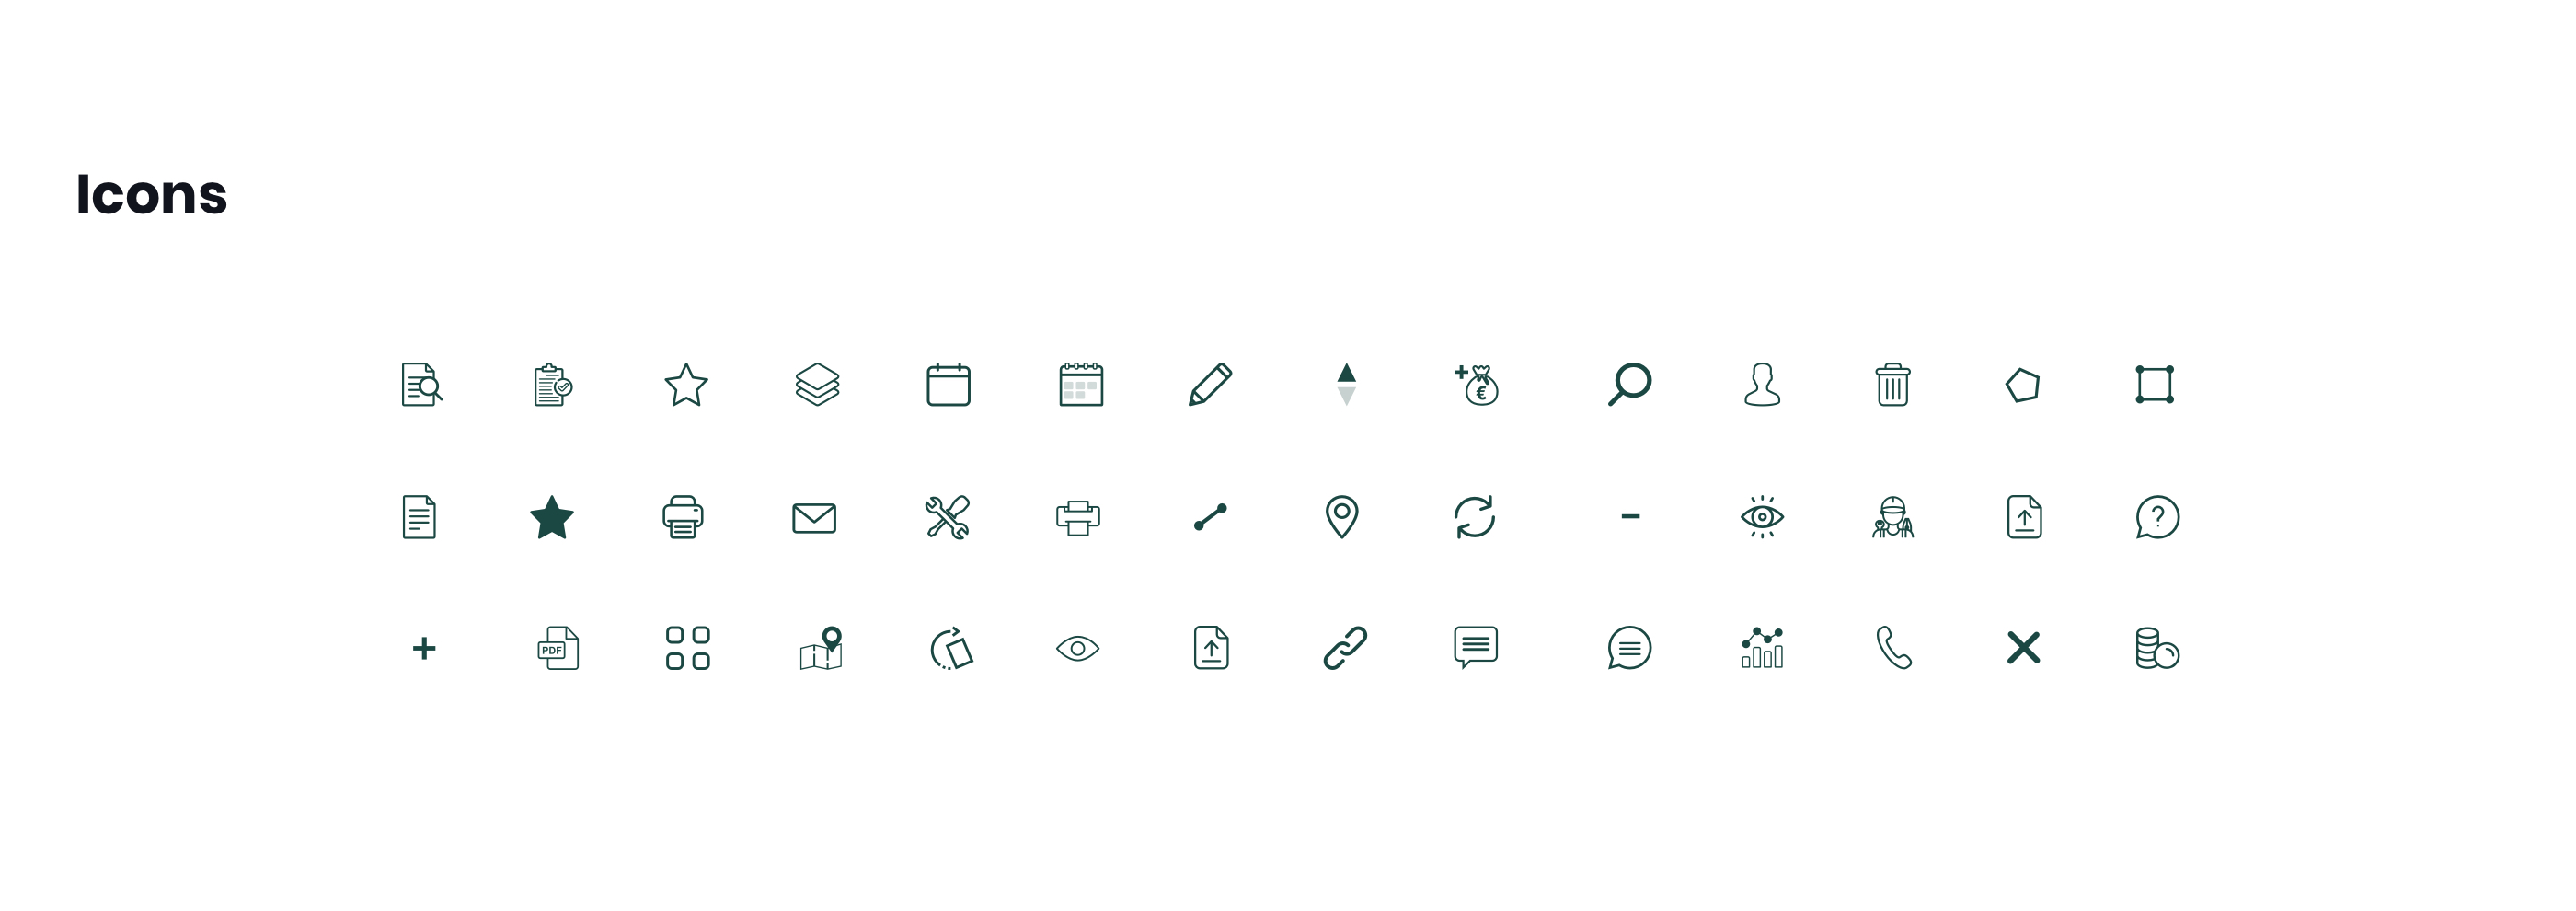Click the up-down sort arrows icon
Viewport: 2576px width, 911px height.
tap(1346, 384)
